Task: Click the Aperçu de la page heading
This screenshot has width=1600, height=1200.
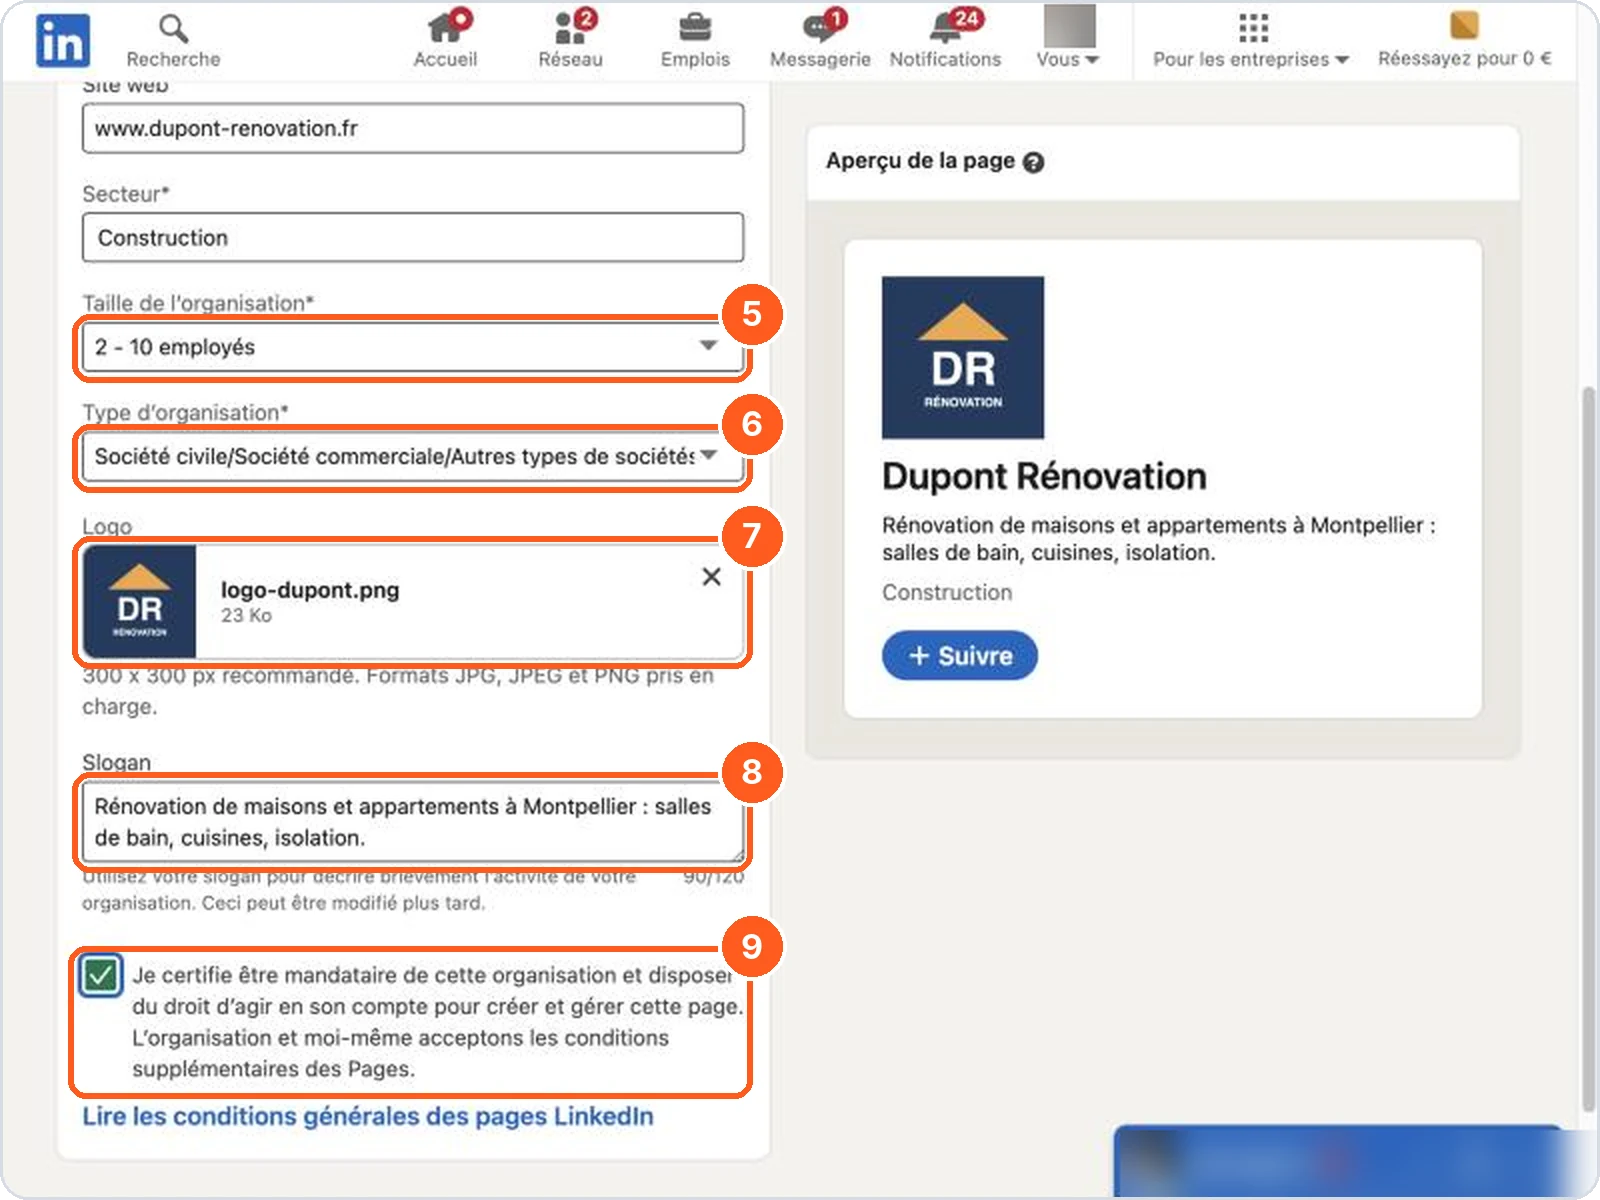Action: tap(920, 161)
